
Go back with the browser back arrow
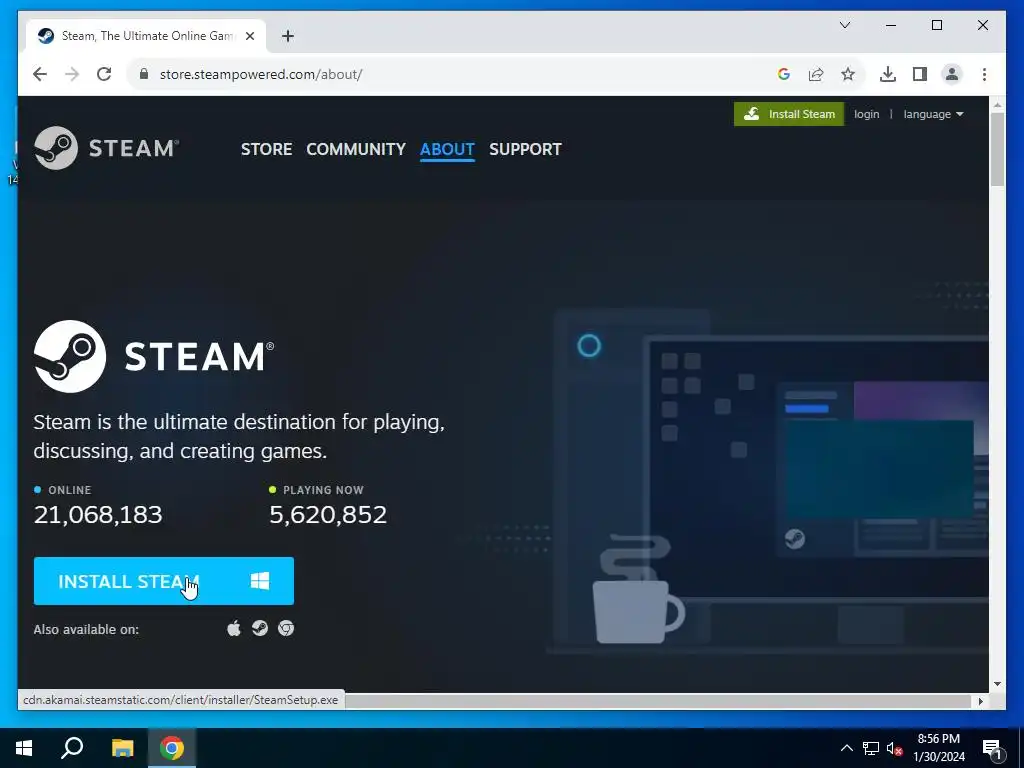[40, 74]
